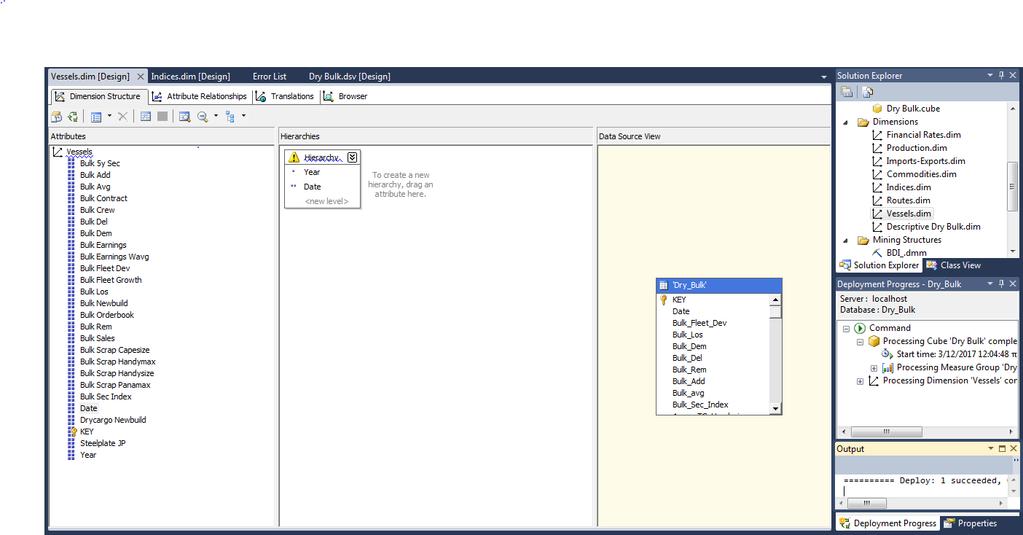Open the Zoom dropdown arrow

[216, 116]
